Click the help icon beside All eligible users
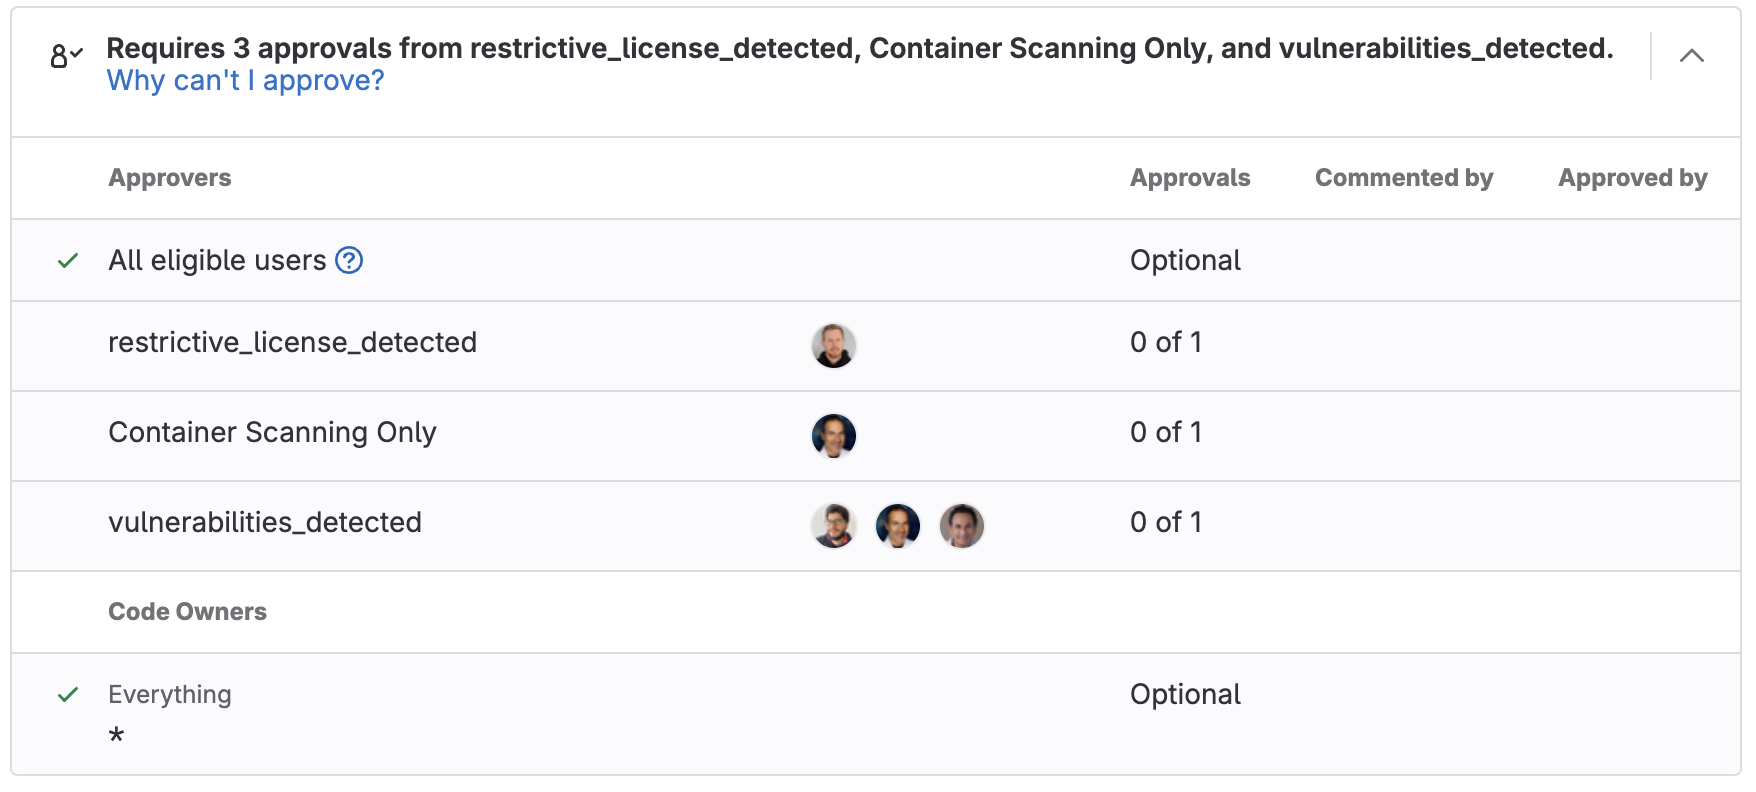The width and height of the screenshot is (1756, 792). coord(349,260)
